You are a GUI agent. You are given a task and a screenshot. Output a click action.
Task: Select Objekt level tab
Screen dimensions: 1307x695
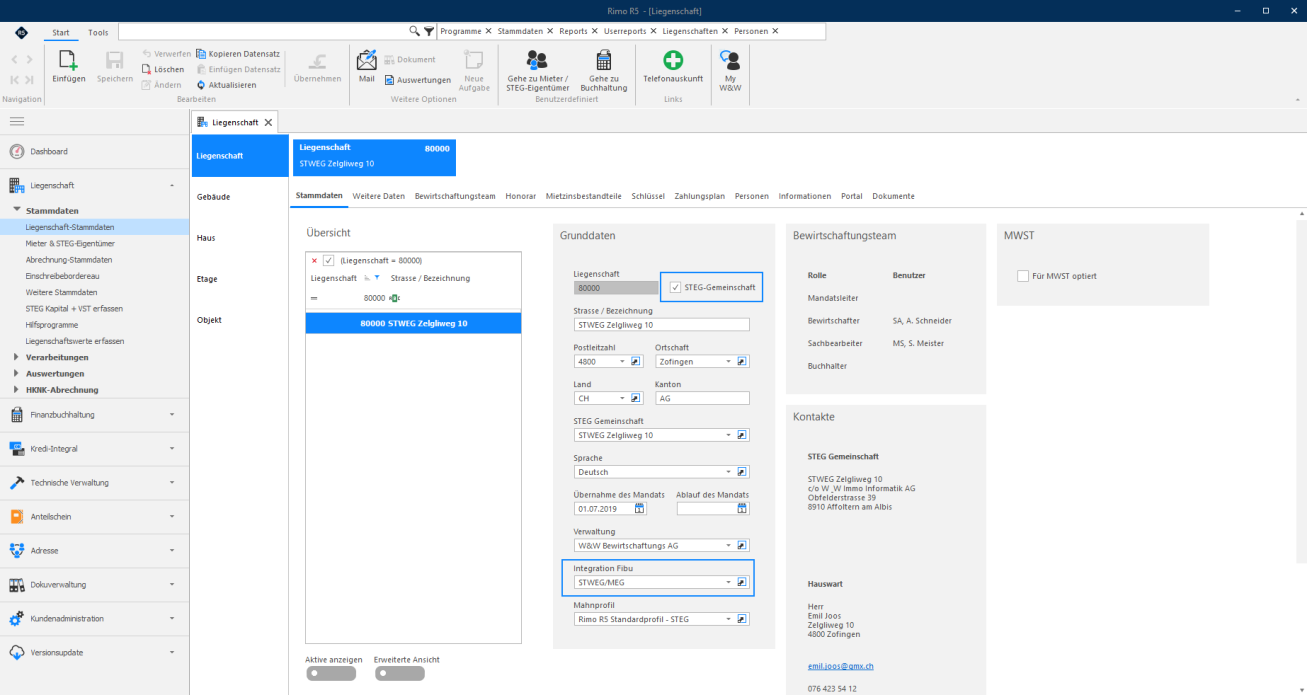[x=240, y=320]
